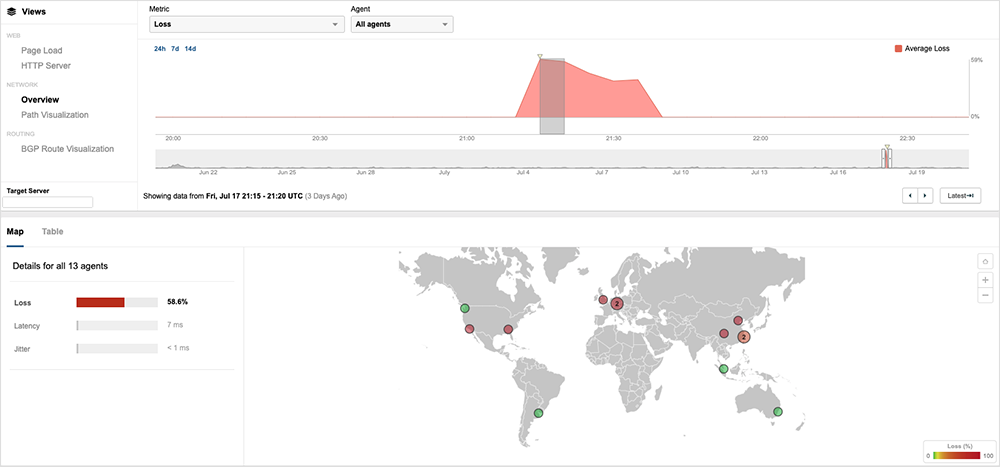Select the Map tab
Viewport: 1000px width, 467px height.
[15, 231]
